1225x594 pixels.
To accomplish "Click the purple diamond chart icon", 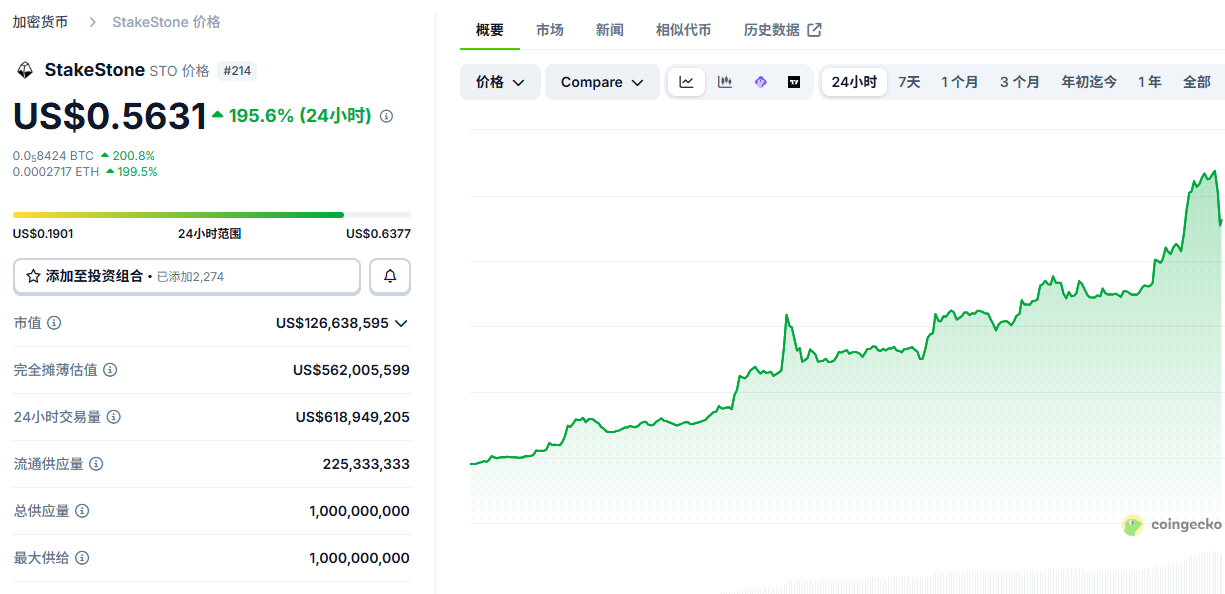I will [760, 82].
